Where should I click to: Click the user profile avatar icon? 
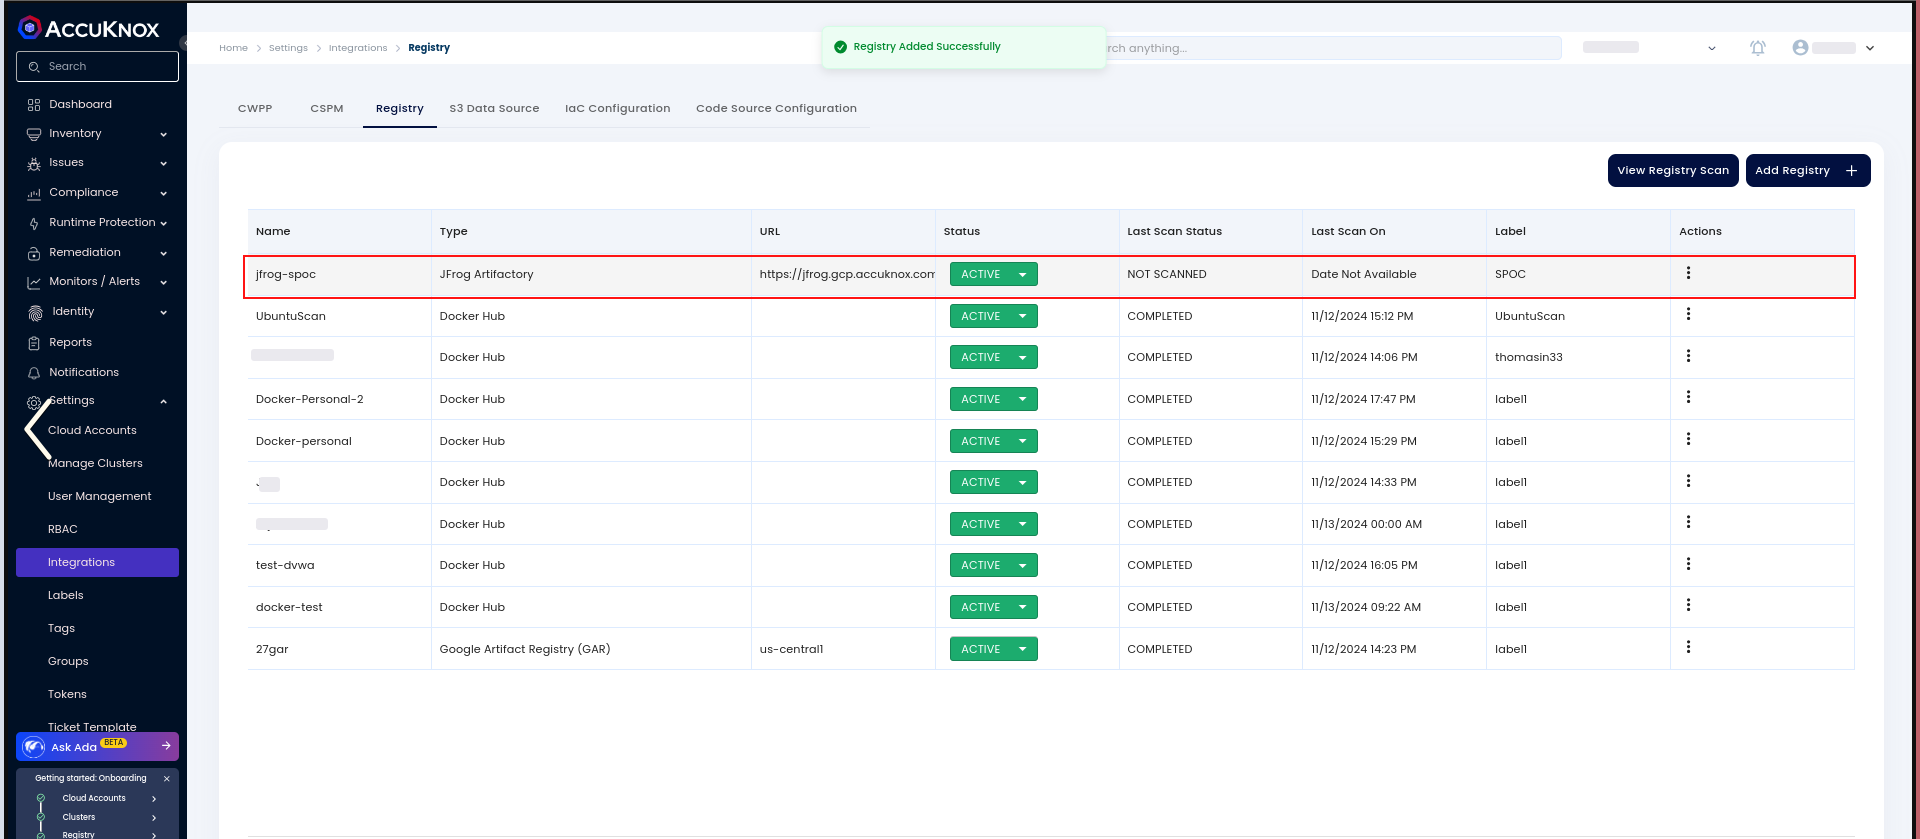coord(1800,47)
